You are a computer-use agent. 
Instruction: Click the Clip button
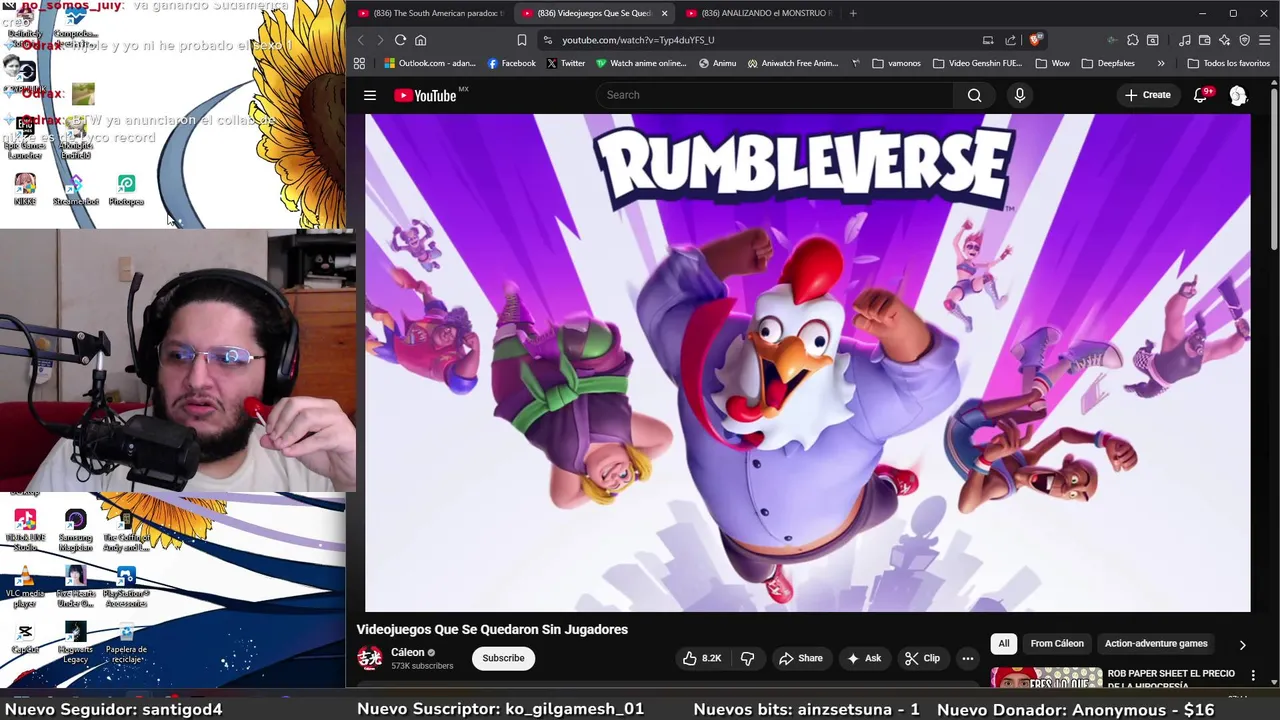[x=922, y=658]
